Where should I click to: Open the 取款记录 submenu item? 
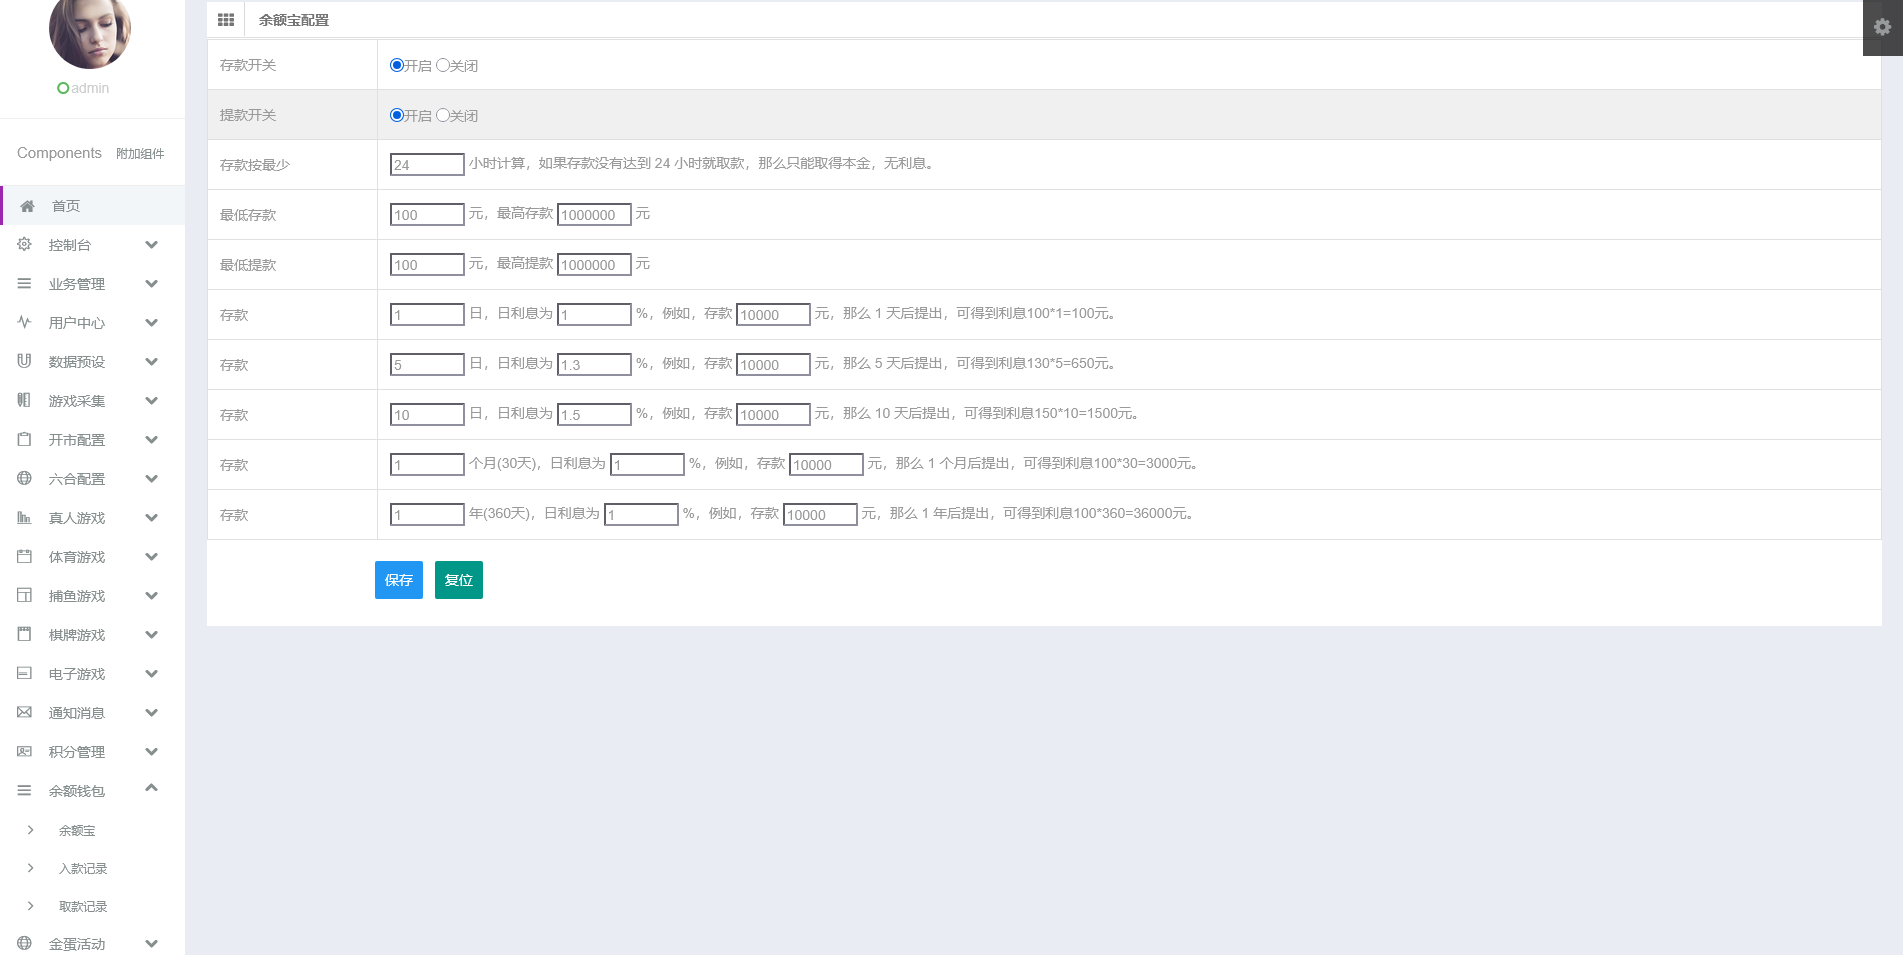[x=83, y=906]
